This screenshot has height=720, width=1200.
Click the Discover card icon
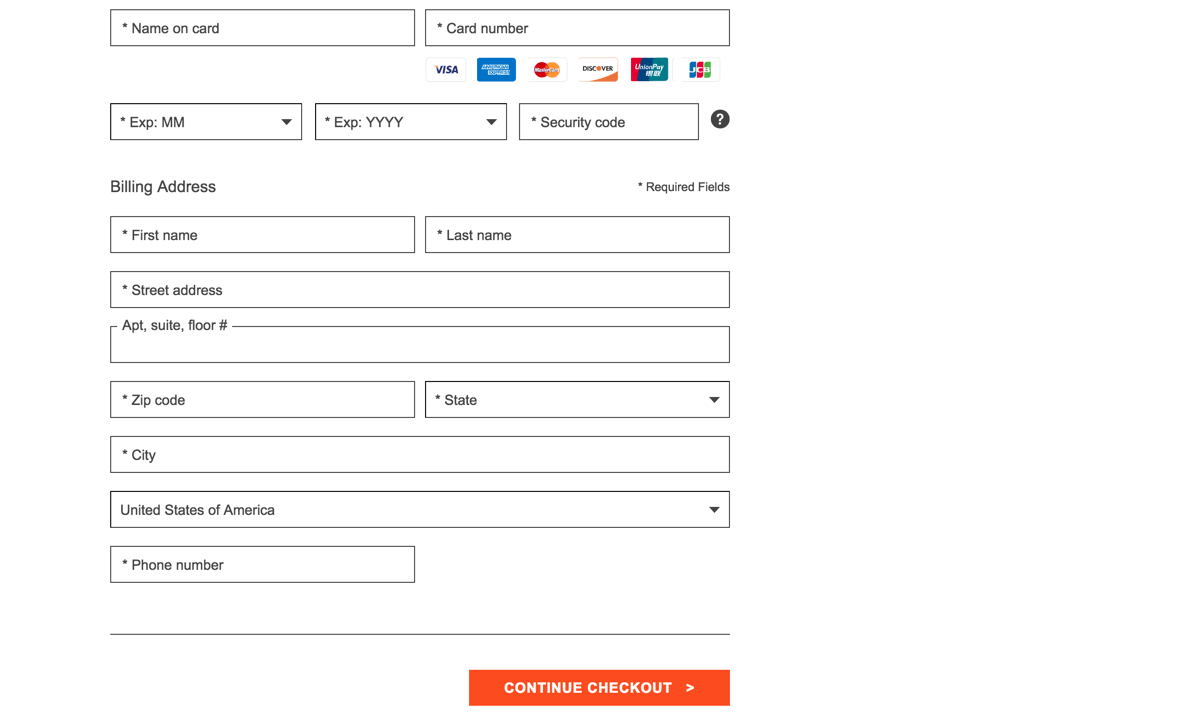click(598, 69)
